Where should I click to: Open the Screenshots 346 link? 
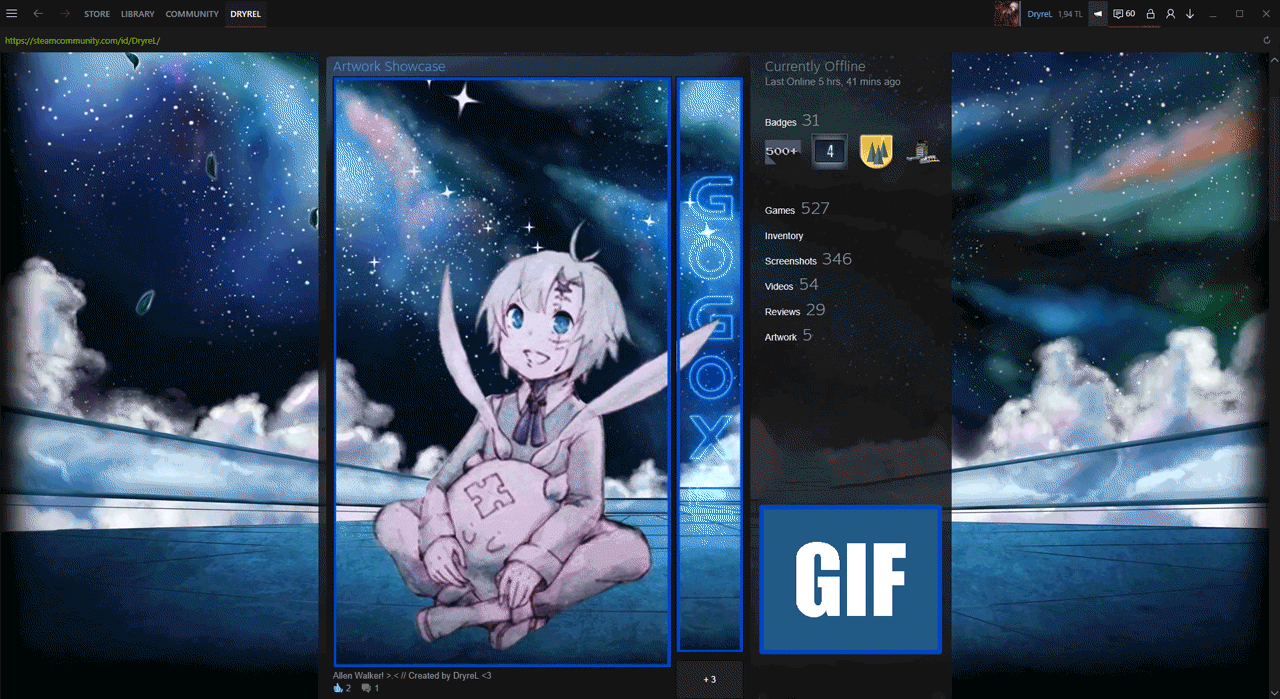[x=808, y=260]
